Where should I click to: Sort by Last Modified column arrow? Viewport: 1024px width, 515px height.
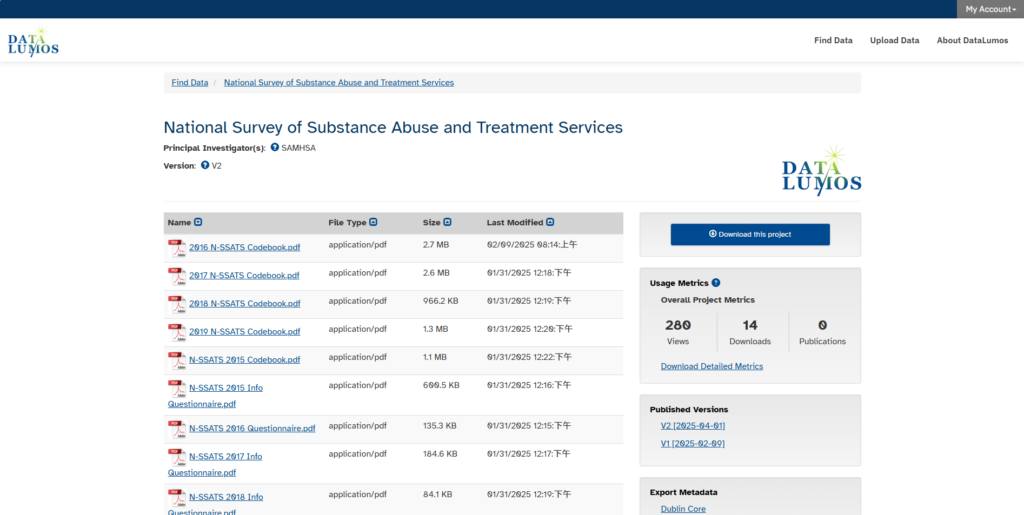click(550, 223)
